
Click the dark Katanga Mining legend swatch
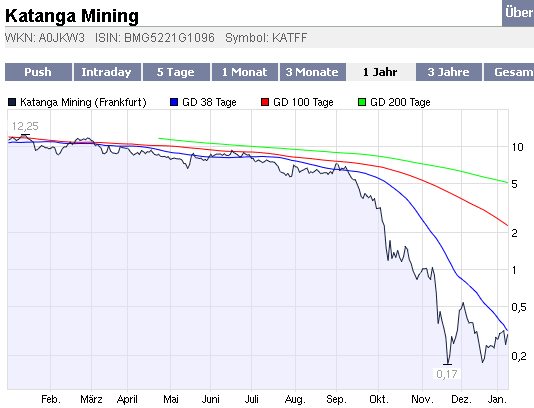pyautogui.click(x=12, y=102)
